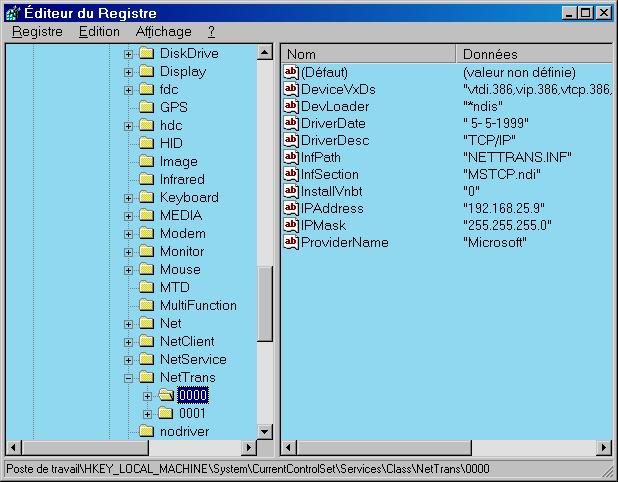Expand the NetService key
This screenshot has height=482, width=618.
128,360
